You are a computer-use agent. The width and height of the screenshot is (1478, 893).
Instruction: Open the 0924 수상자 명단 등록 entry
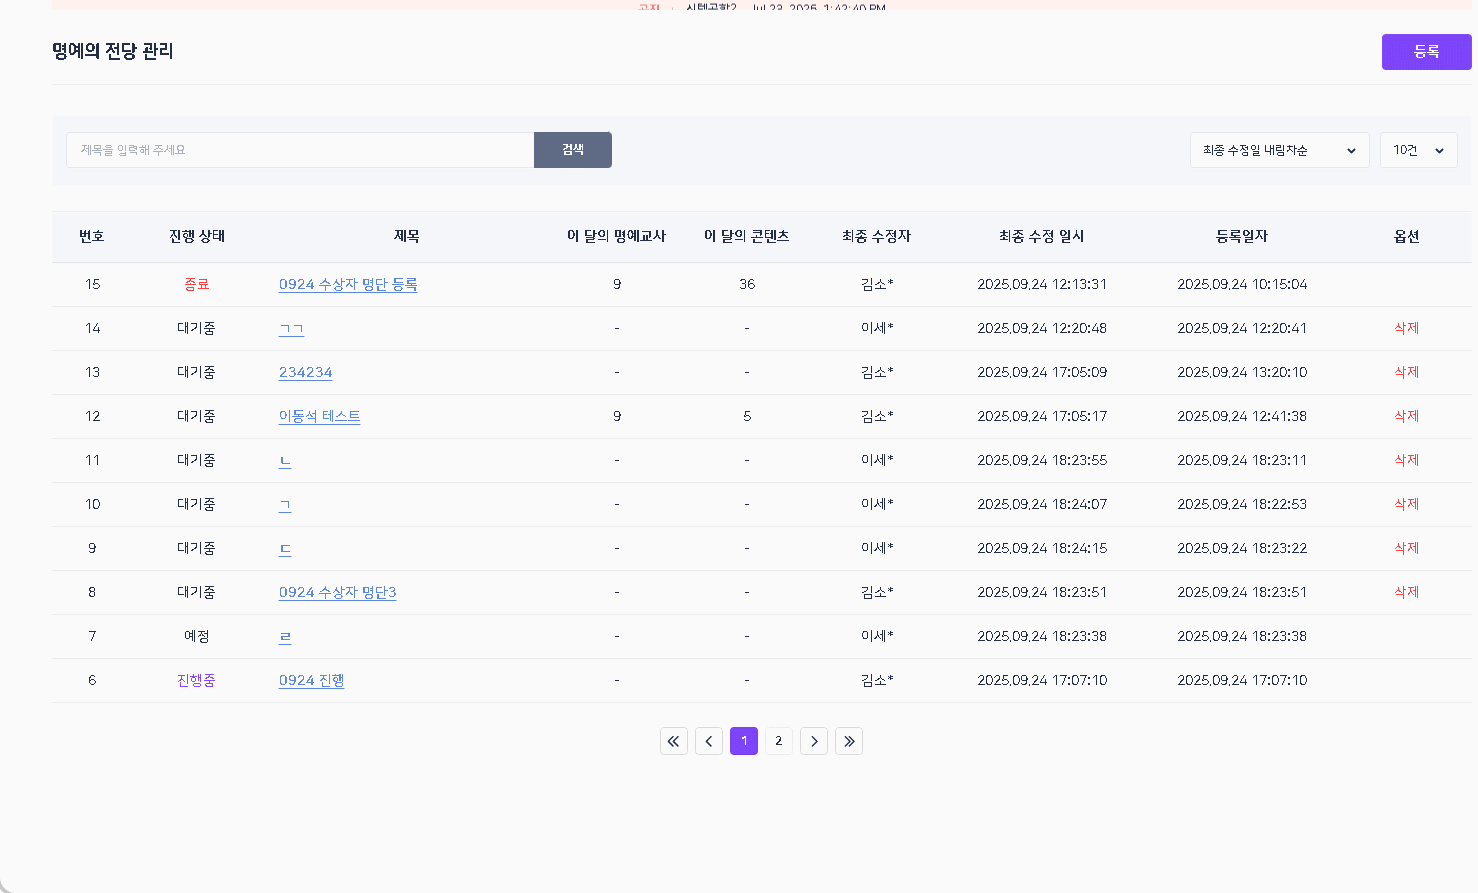[x=348, y=285]
